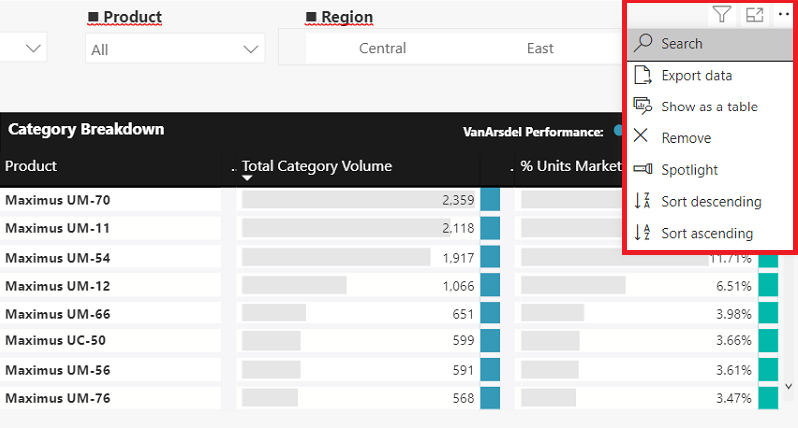
Task: Click the Spotlight icon in menu
Action: click(x=642, y=169)
